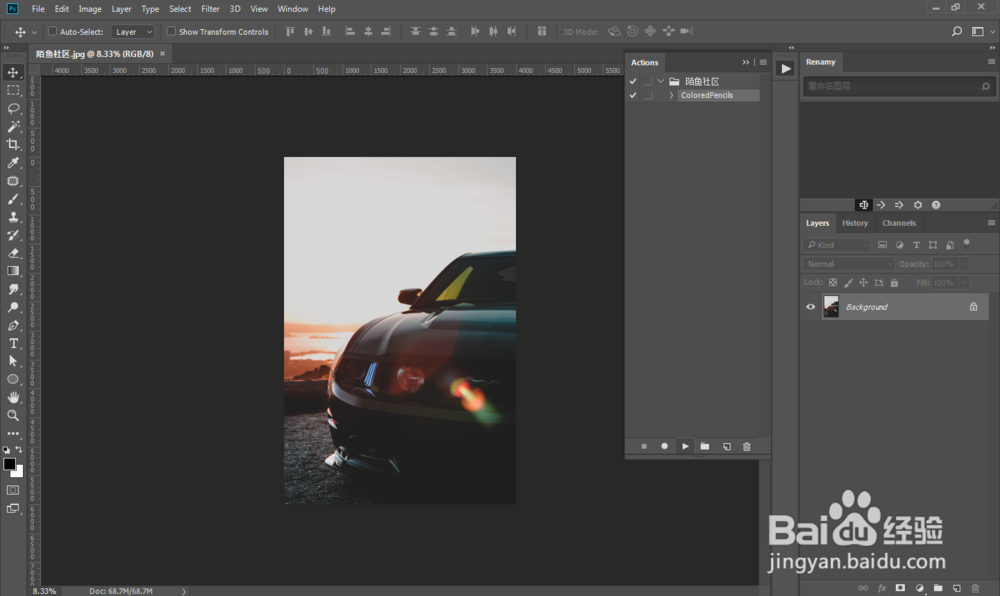Create new action icon
The width and height of the screenshot is (1000, 596).
click(726, 446)
